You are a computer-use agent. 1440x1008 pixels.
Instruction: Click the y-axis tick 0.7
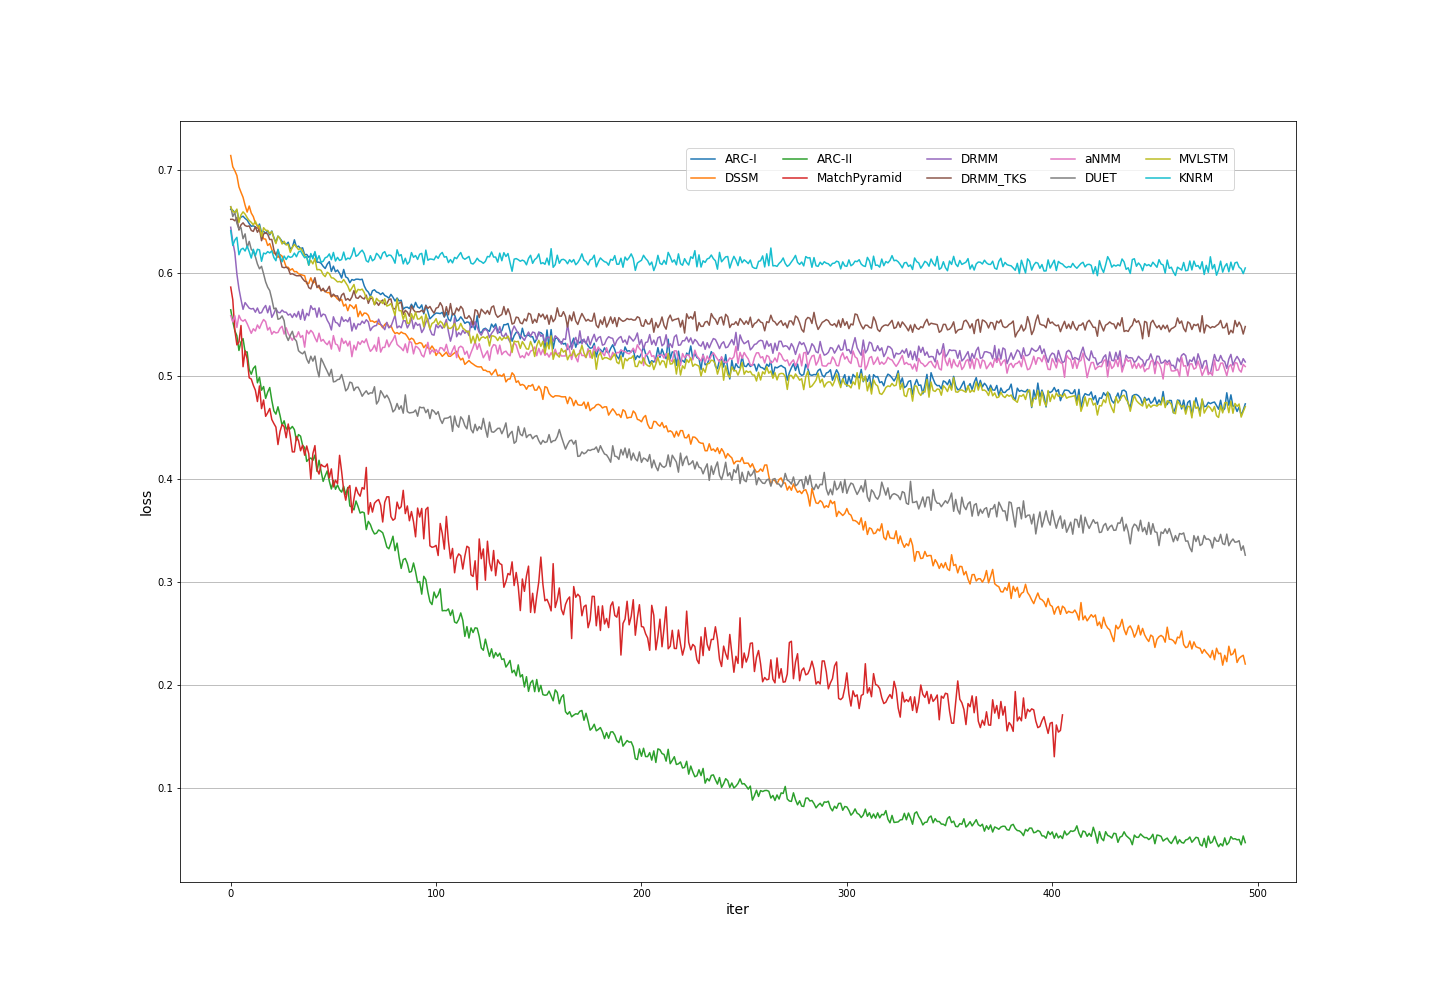point(165,171)
